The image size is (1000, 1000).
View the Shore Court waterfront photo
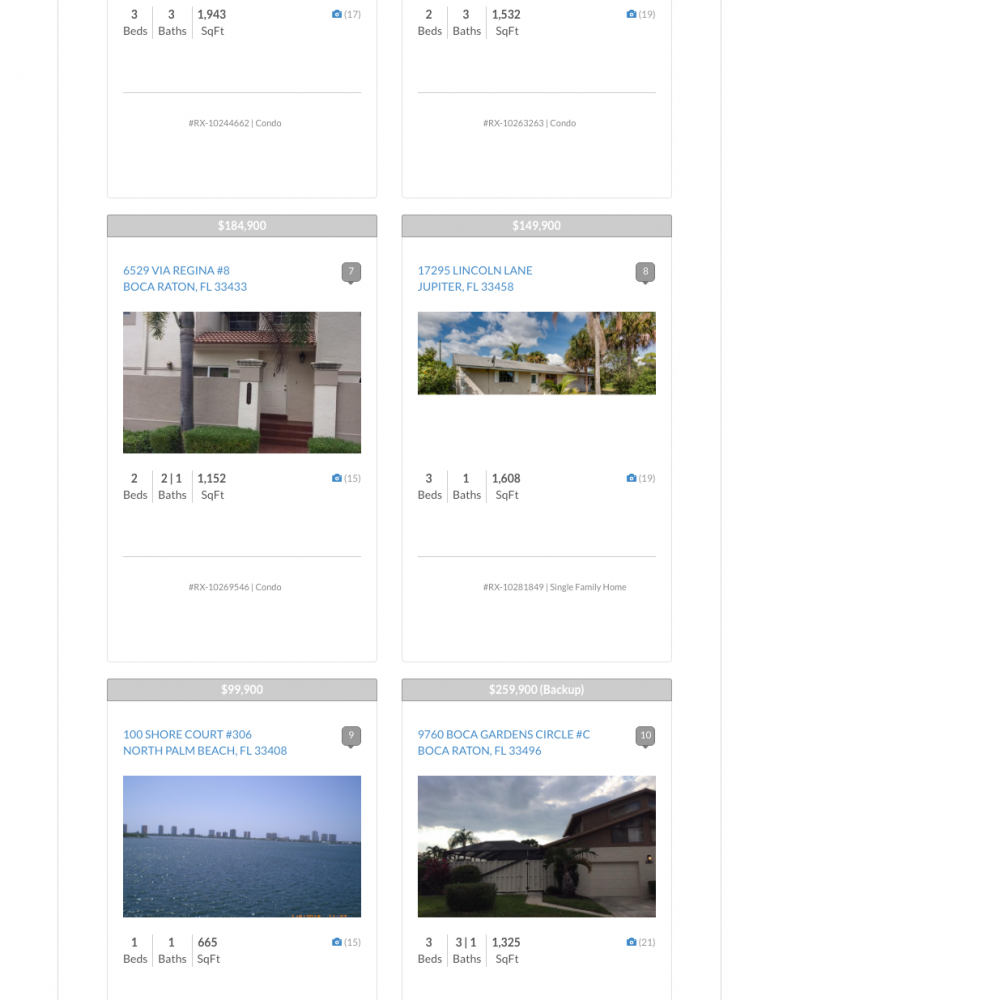242,846
